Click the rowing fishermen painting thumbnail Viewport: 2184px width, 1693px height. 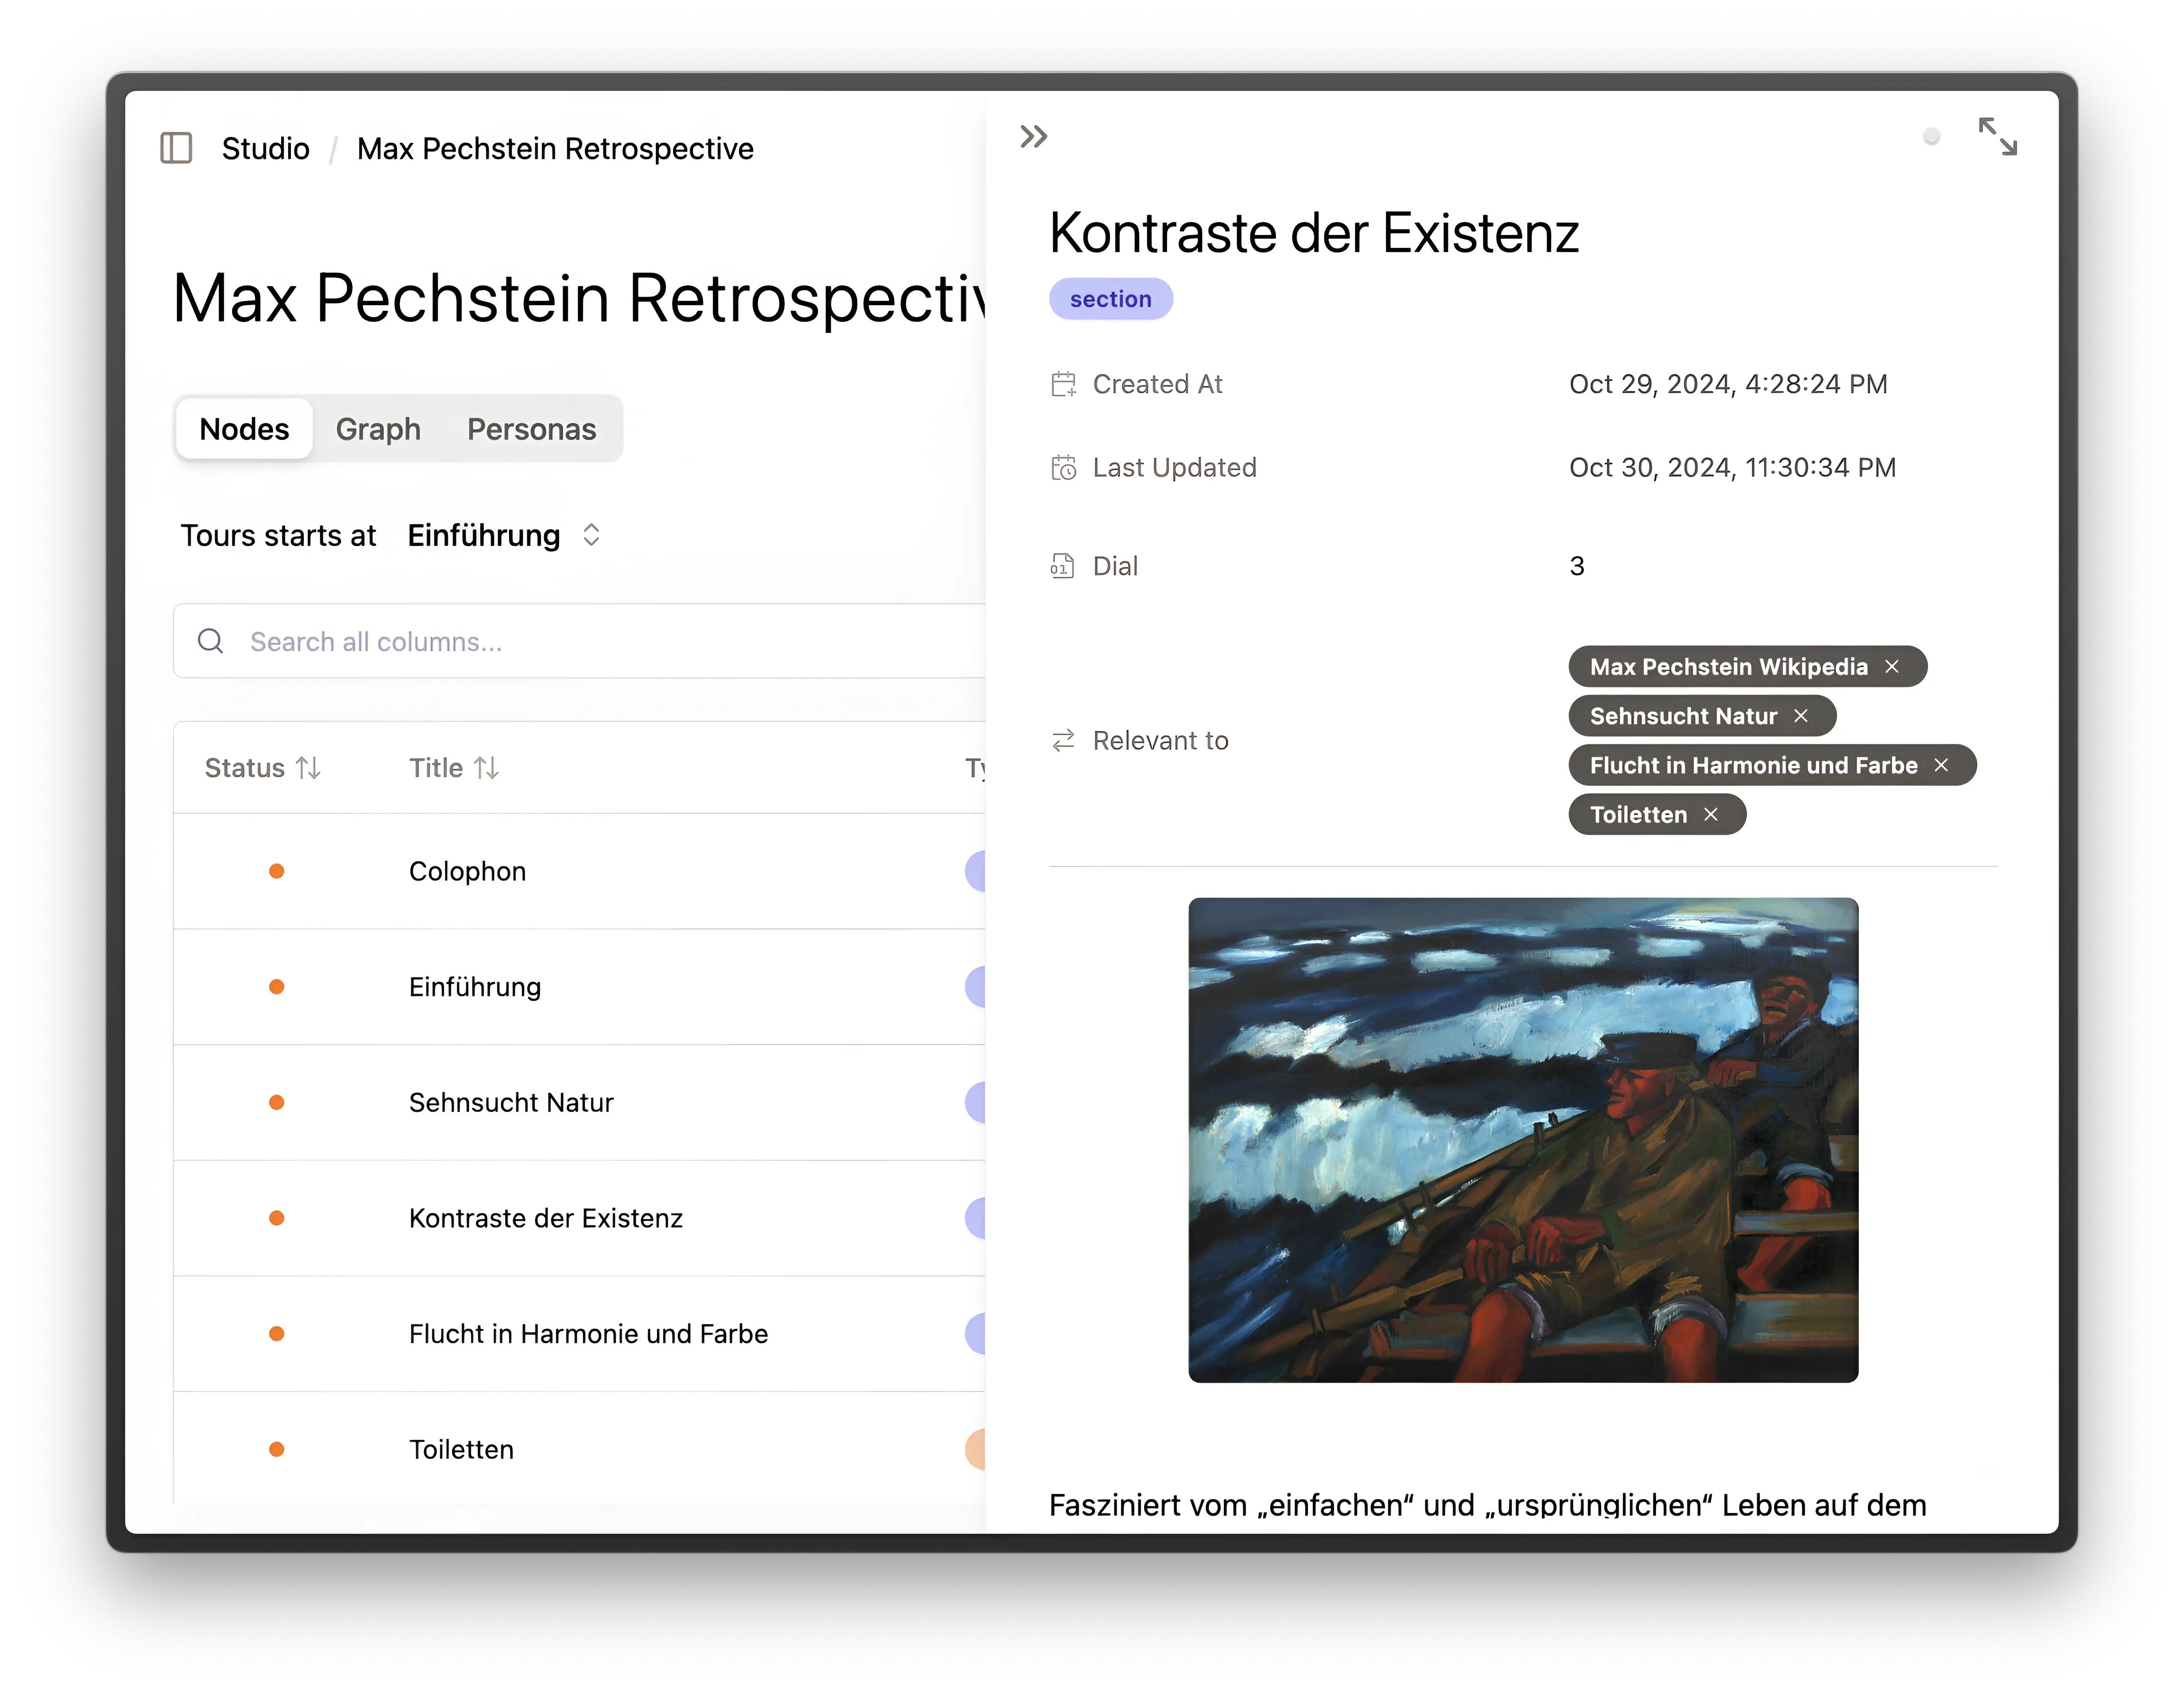tap(1523, 1140)
